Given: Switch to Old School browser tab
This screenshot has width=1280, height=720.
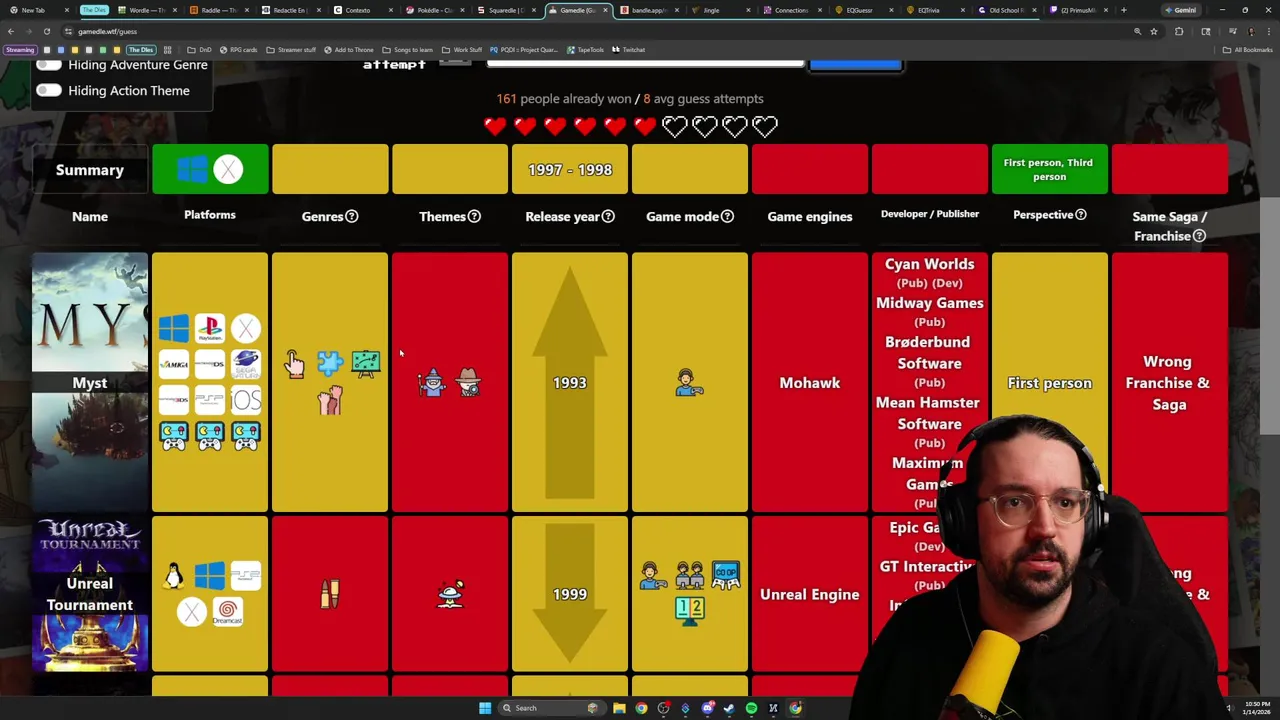Looking at the screenshot, I should [x=1006, y=10].
